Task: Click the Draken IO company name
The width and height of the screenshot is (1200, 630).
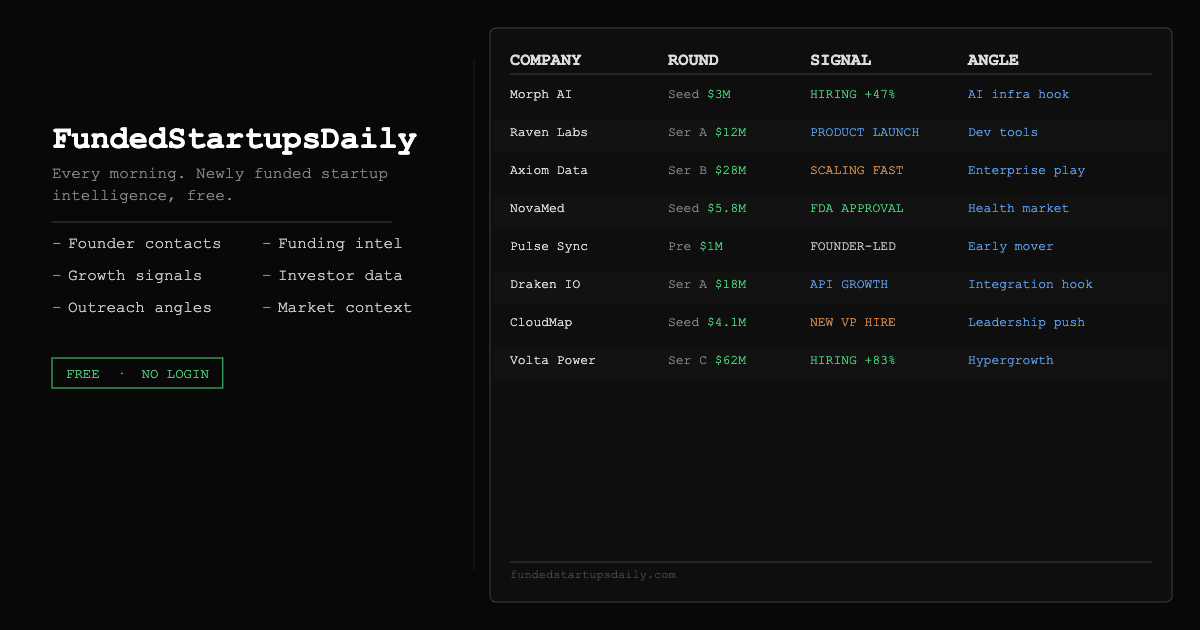Action: coord(545,284)
